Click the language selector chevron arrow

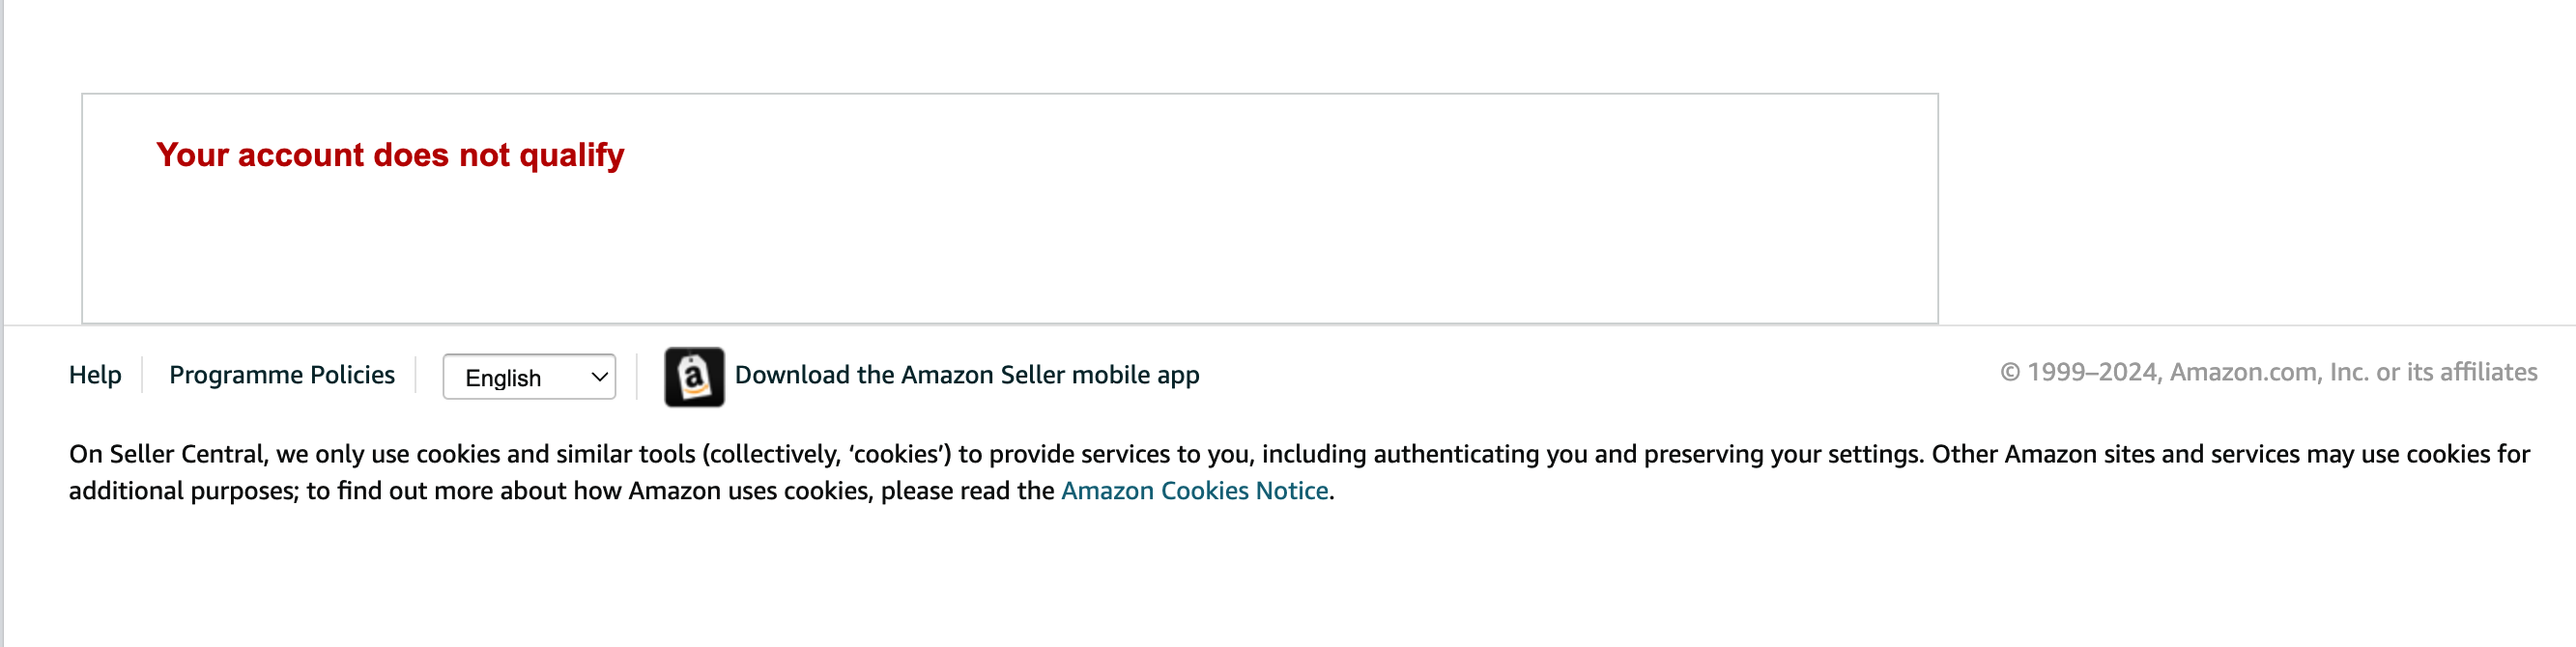click(x=599, y=377)
